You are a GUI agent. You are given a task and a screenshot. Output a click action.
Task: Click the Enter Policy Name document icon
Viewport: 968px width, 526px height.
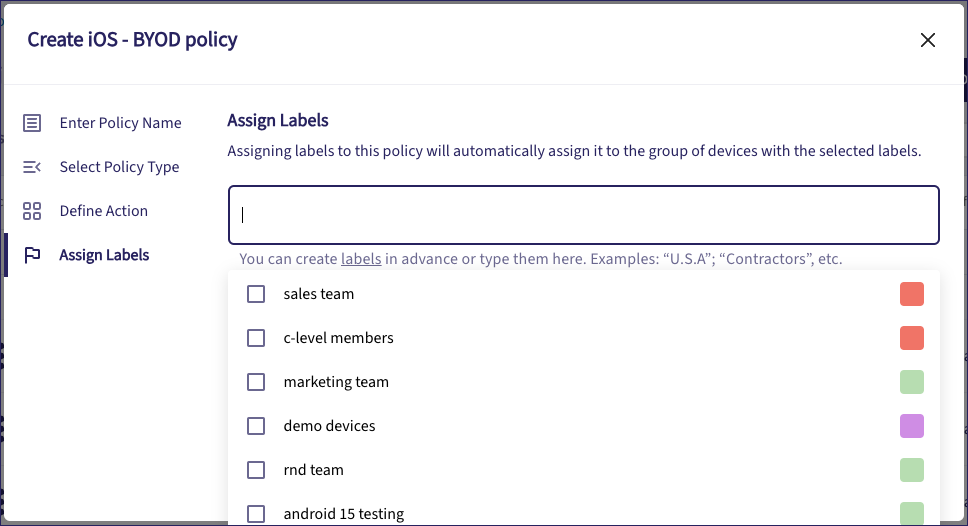click(32, 123)
